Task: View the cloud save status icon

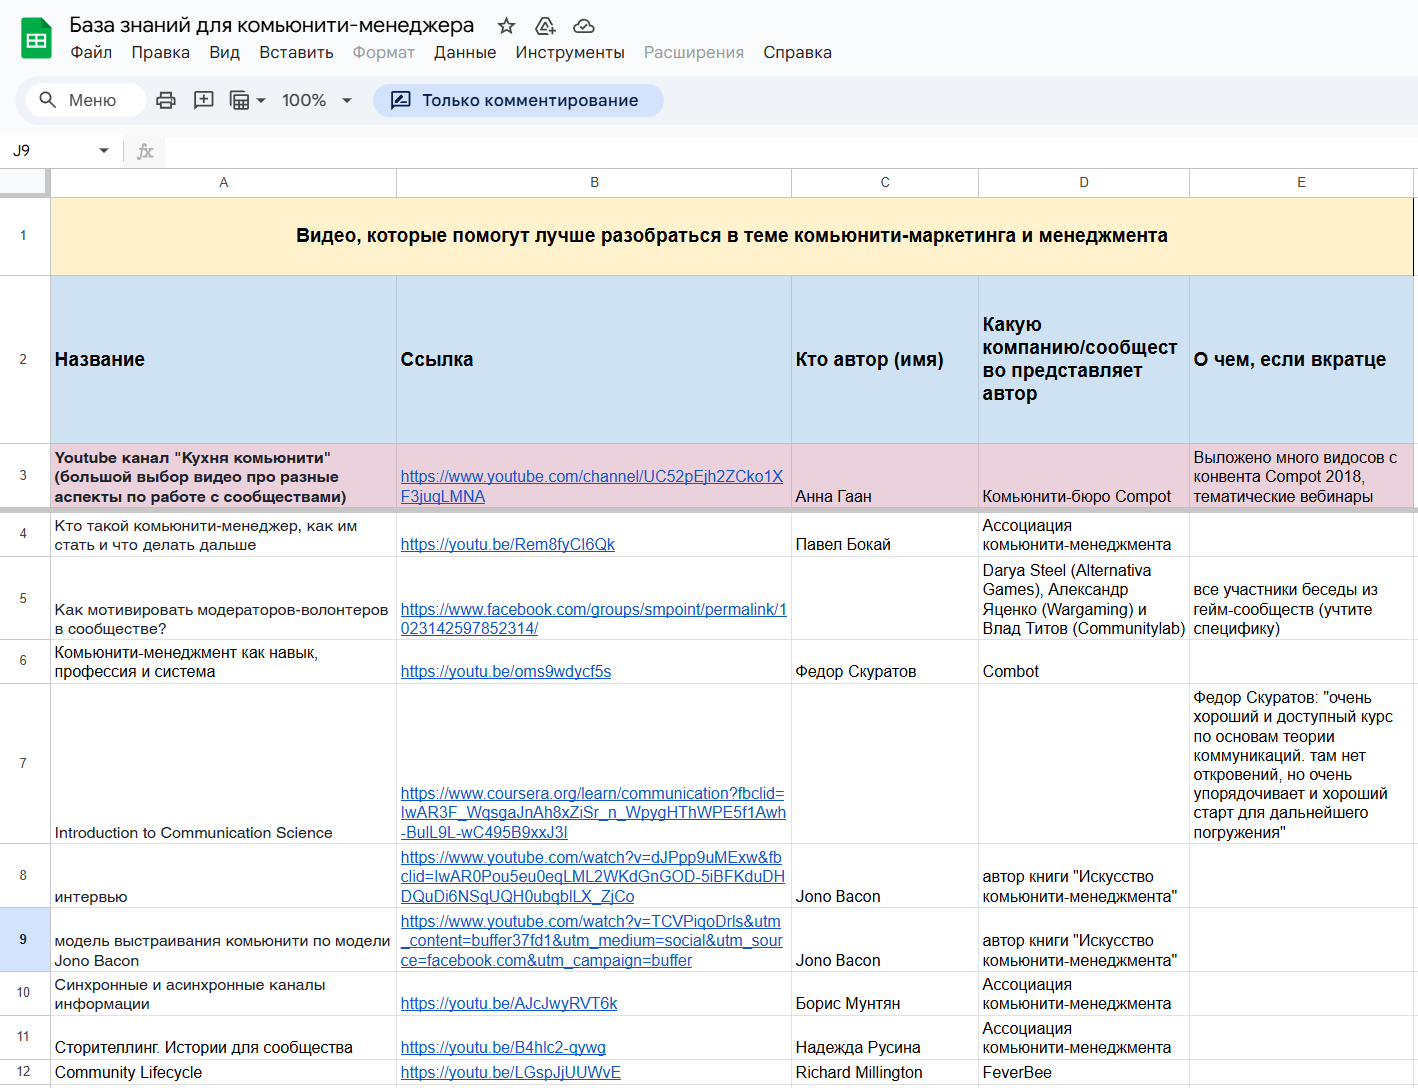Action: pyautogui.click(x=584, y=26)
